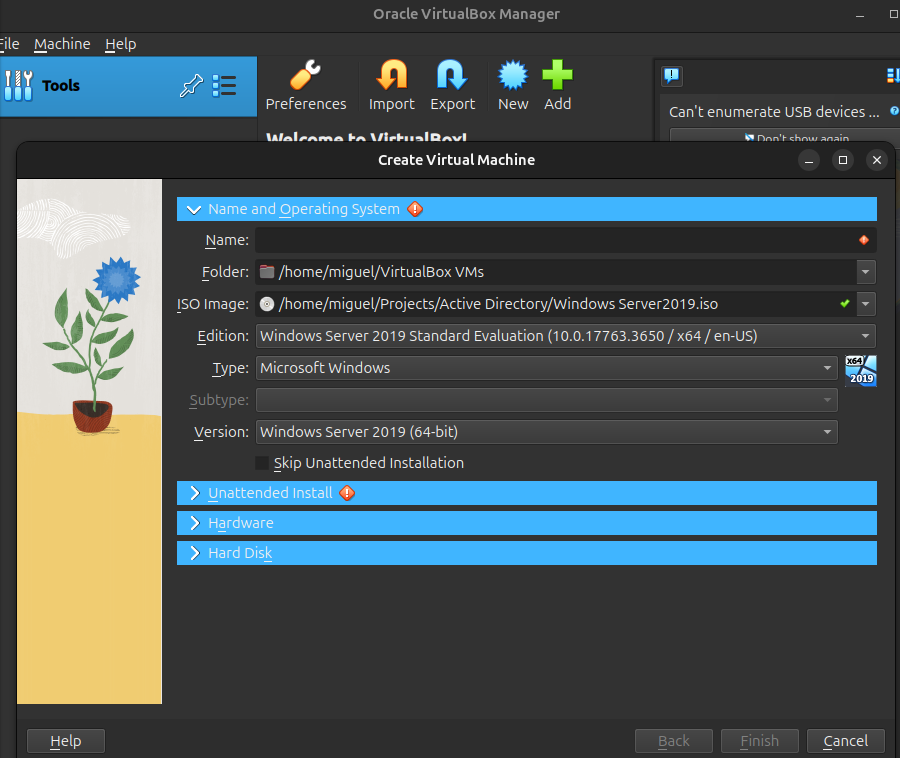The image size is (900, 758).
Task: Minimize the Create Virtual Machine dialog
Action: [x=809, y=160]
